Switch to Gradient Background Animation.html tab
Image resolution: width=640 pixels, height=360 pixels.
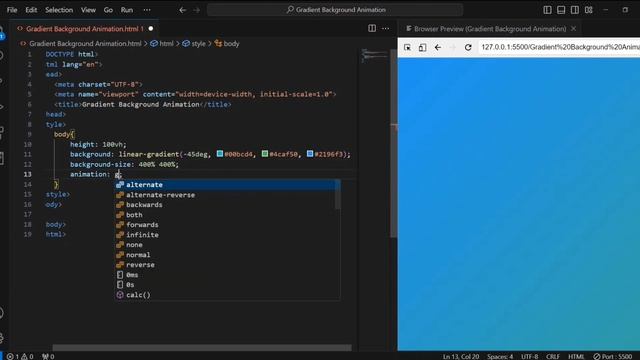(84, 29)
